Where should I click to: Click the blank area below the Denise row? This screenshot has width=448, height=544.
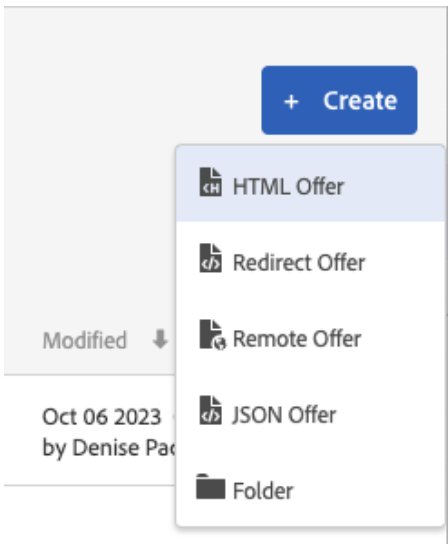pos(88,513)
